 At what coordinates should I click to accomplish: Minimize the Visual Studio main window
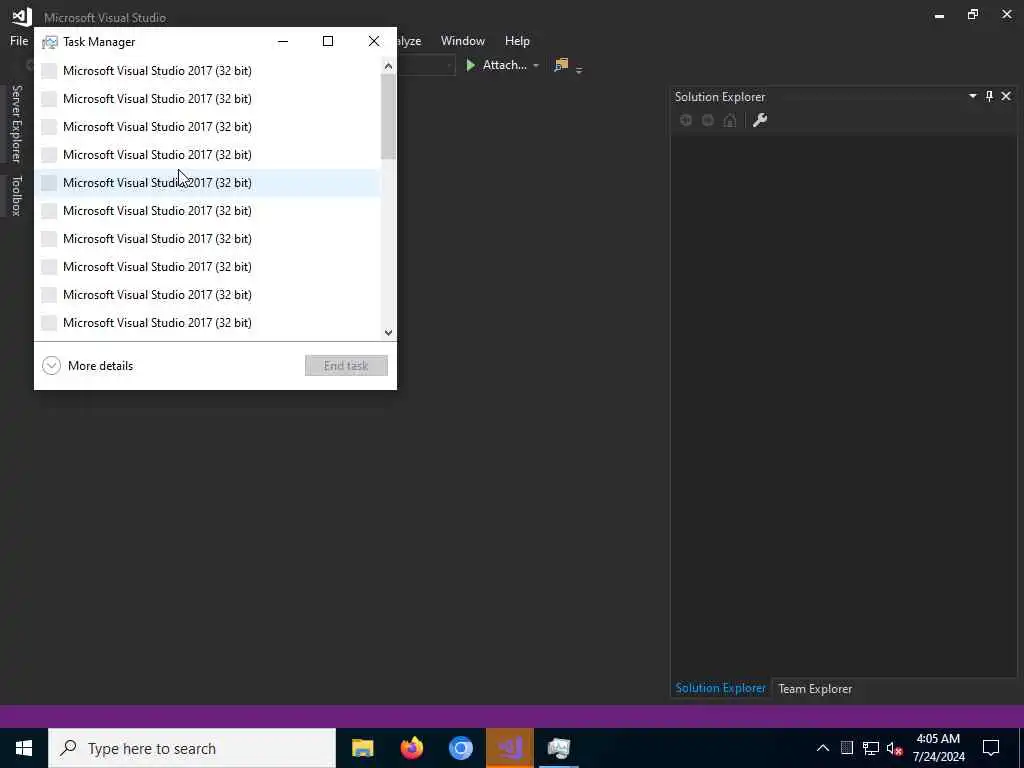[939, 14]
